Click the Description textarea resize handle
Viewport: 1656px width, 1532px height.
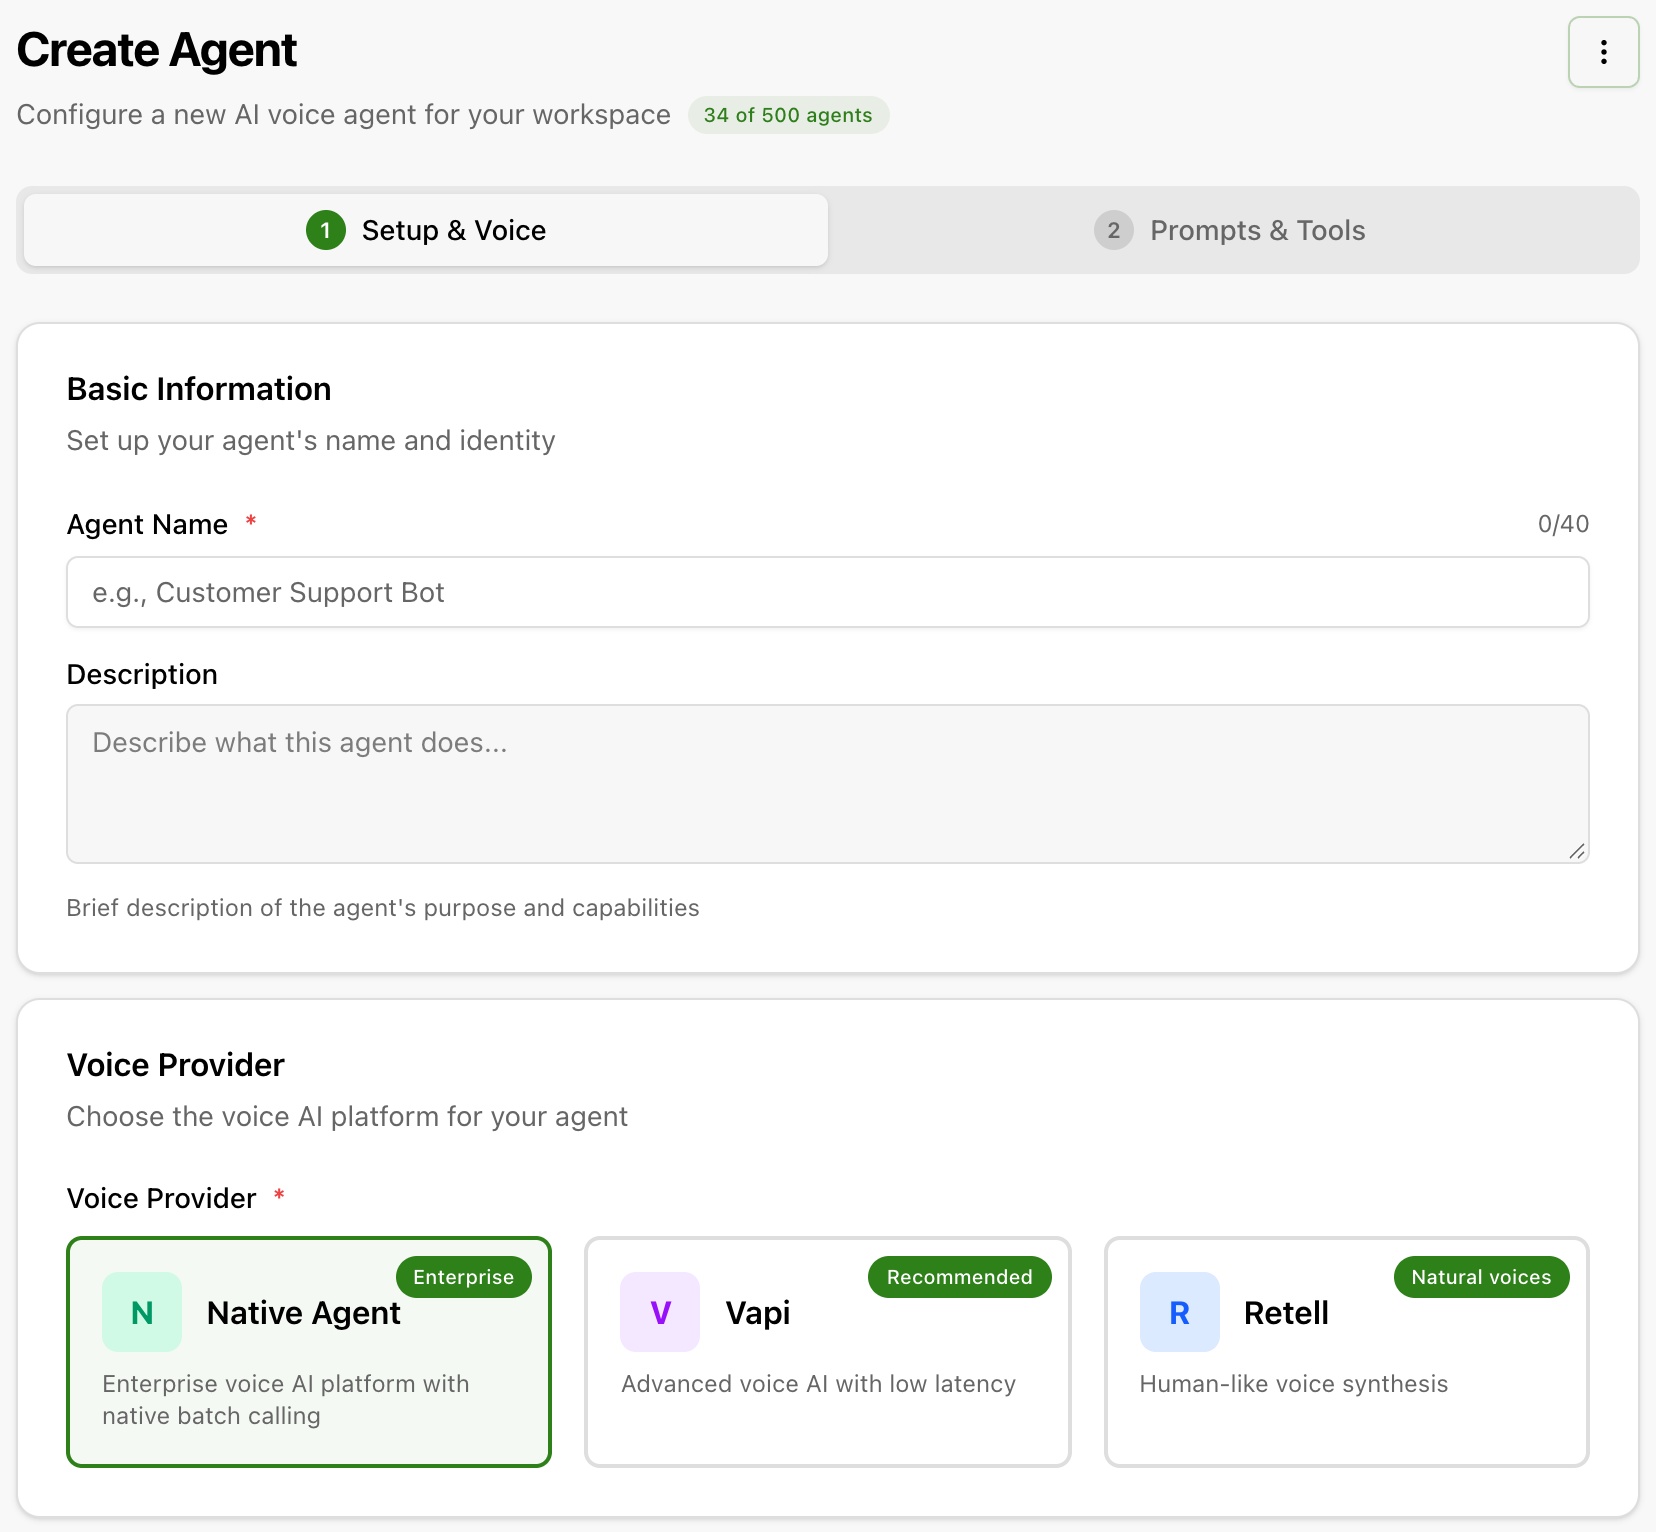[1576, 851]
